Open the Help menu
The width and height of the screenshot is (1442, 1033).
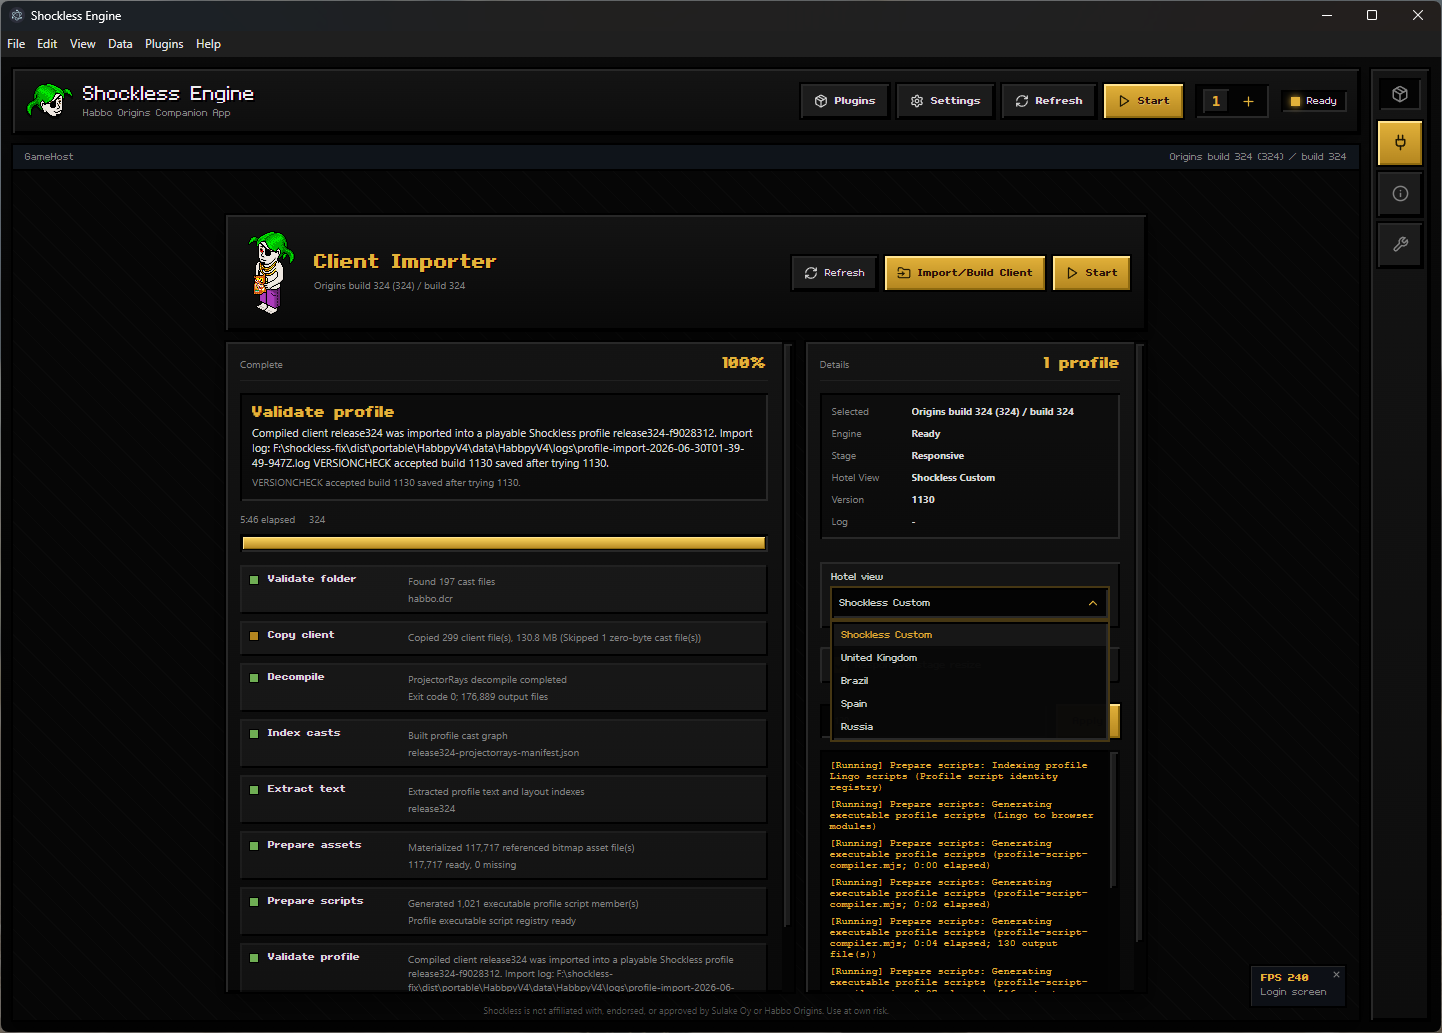click(x=208, y=44)
